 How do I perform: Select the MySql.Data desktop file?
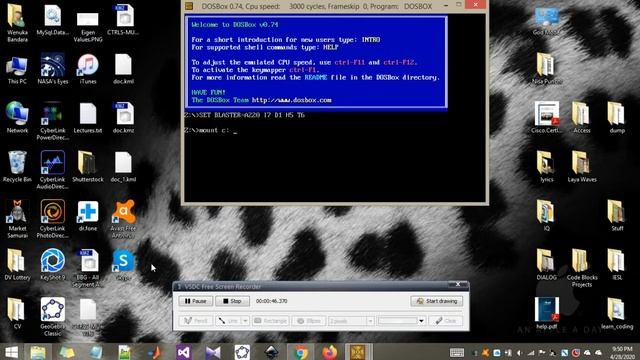pos(53,20)
